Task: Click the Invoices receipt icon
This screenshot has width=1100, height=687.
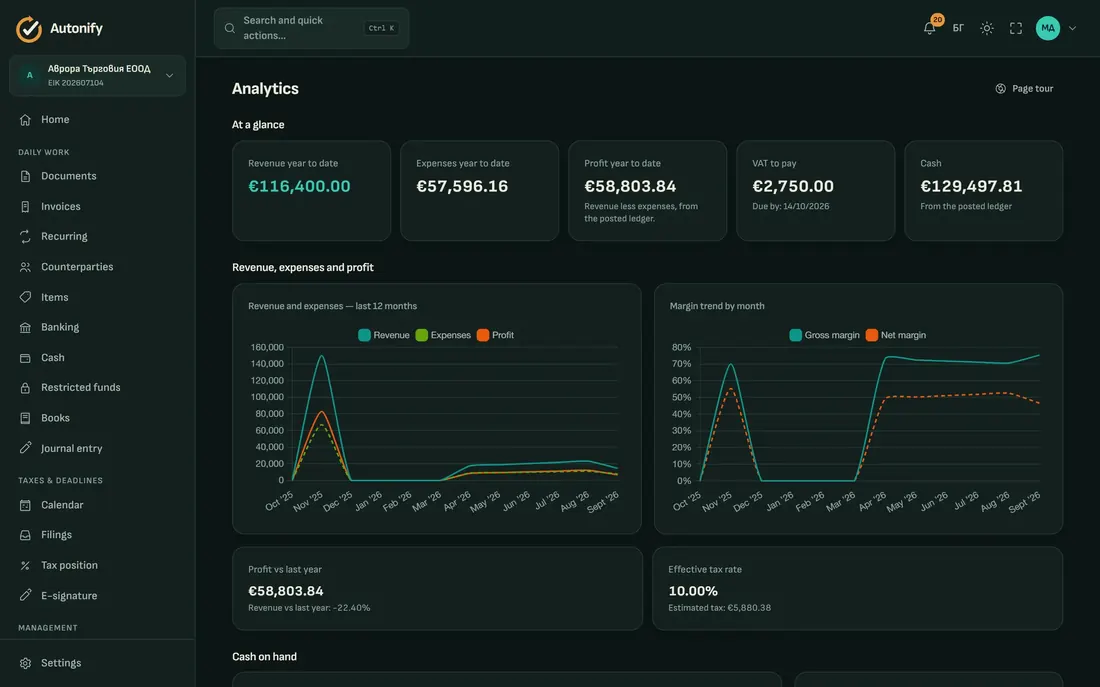Action: (x=25, y=206)
